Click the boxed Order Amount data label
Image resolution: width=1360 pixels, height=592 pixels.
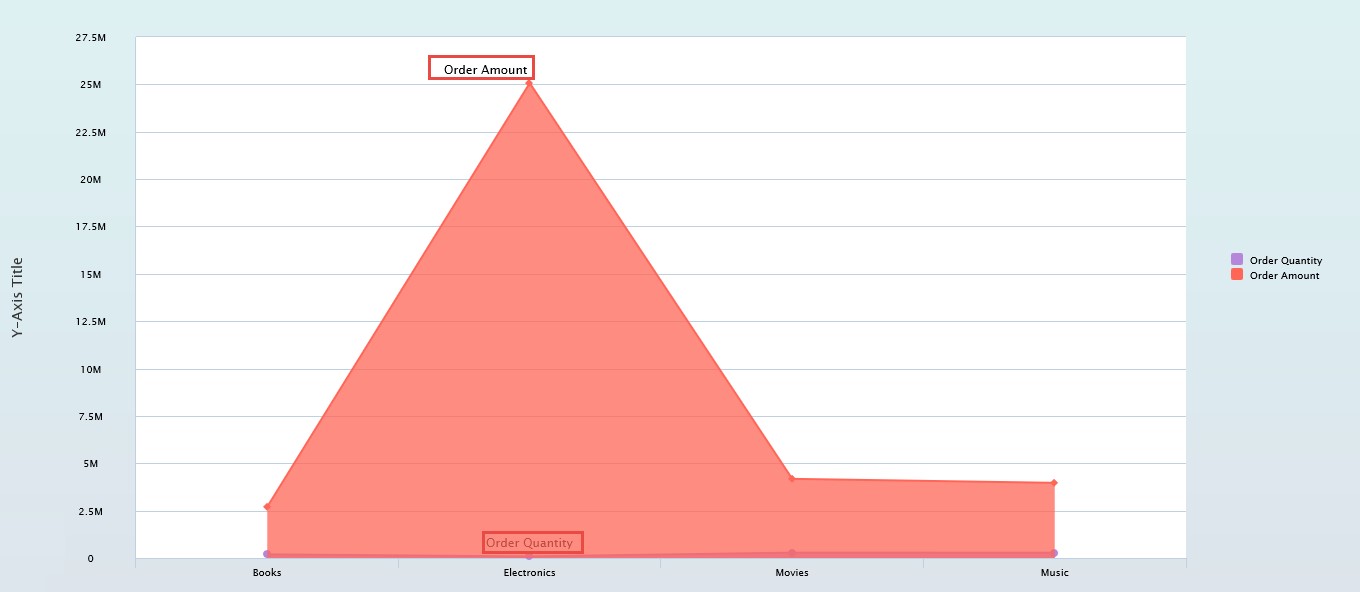click(482, 68)
